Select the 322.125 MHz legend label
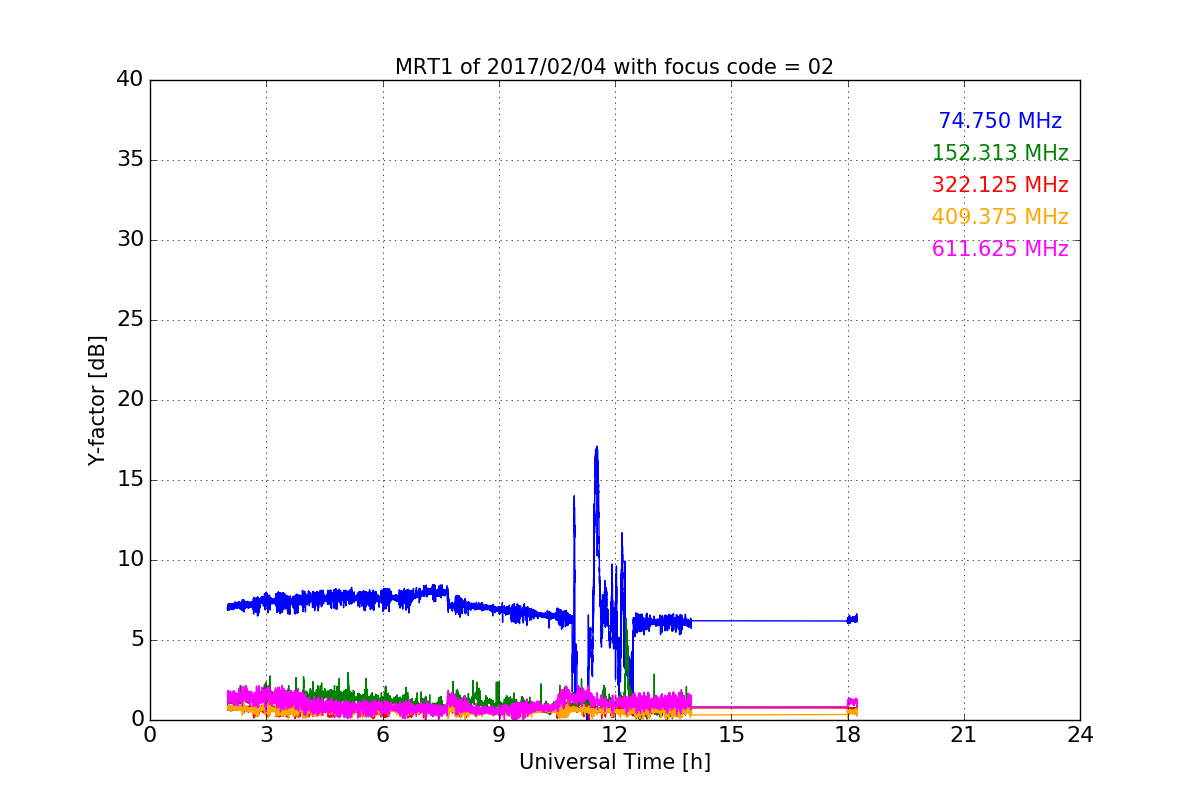 [1000, 185]
